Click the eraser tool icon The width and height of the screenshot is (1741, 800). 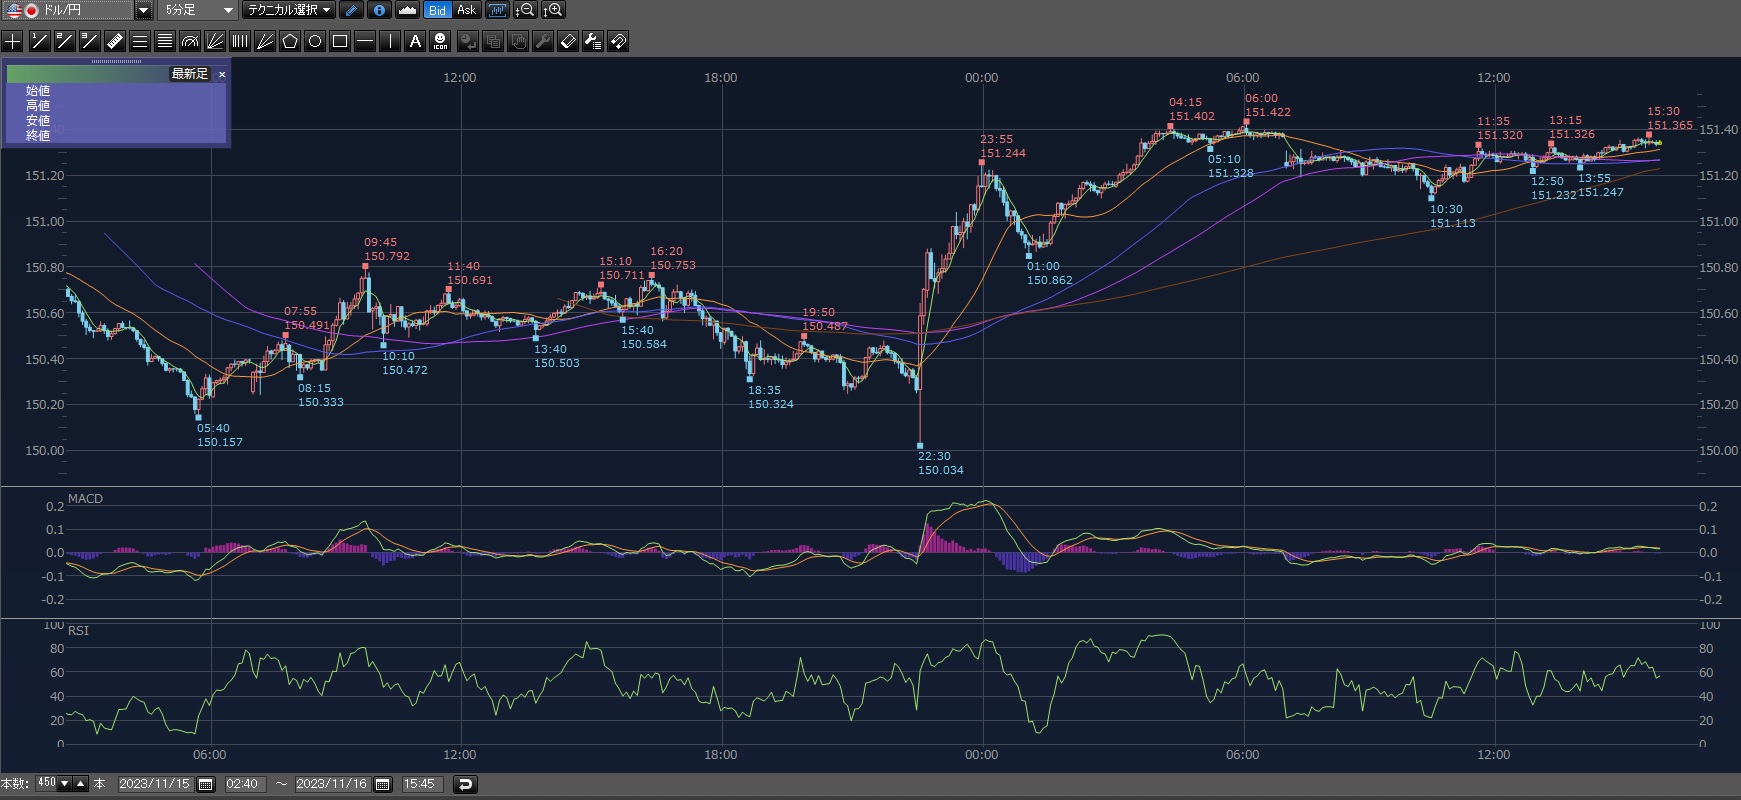[567, 41]
